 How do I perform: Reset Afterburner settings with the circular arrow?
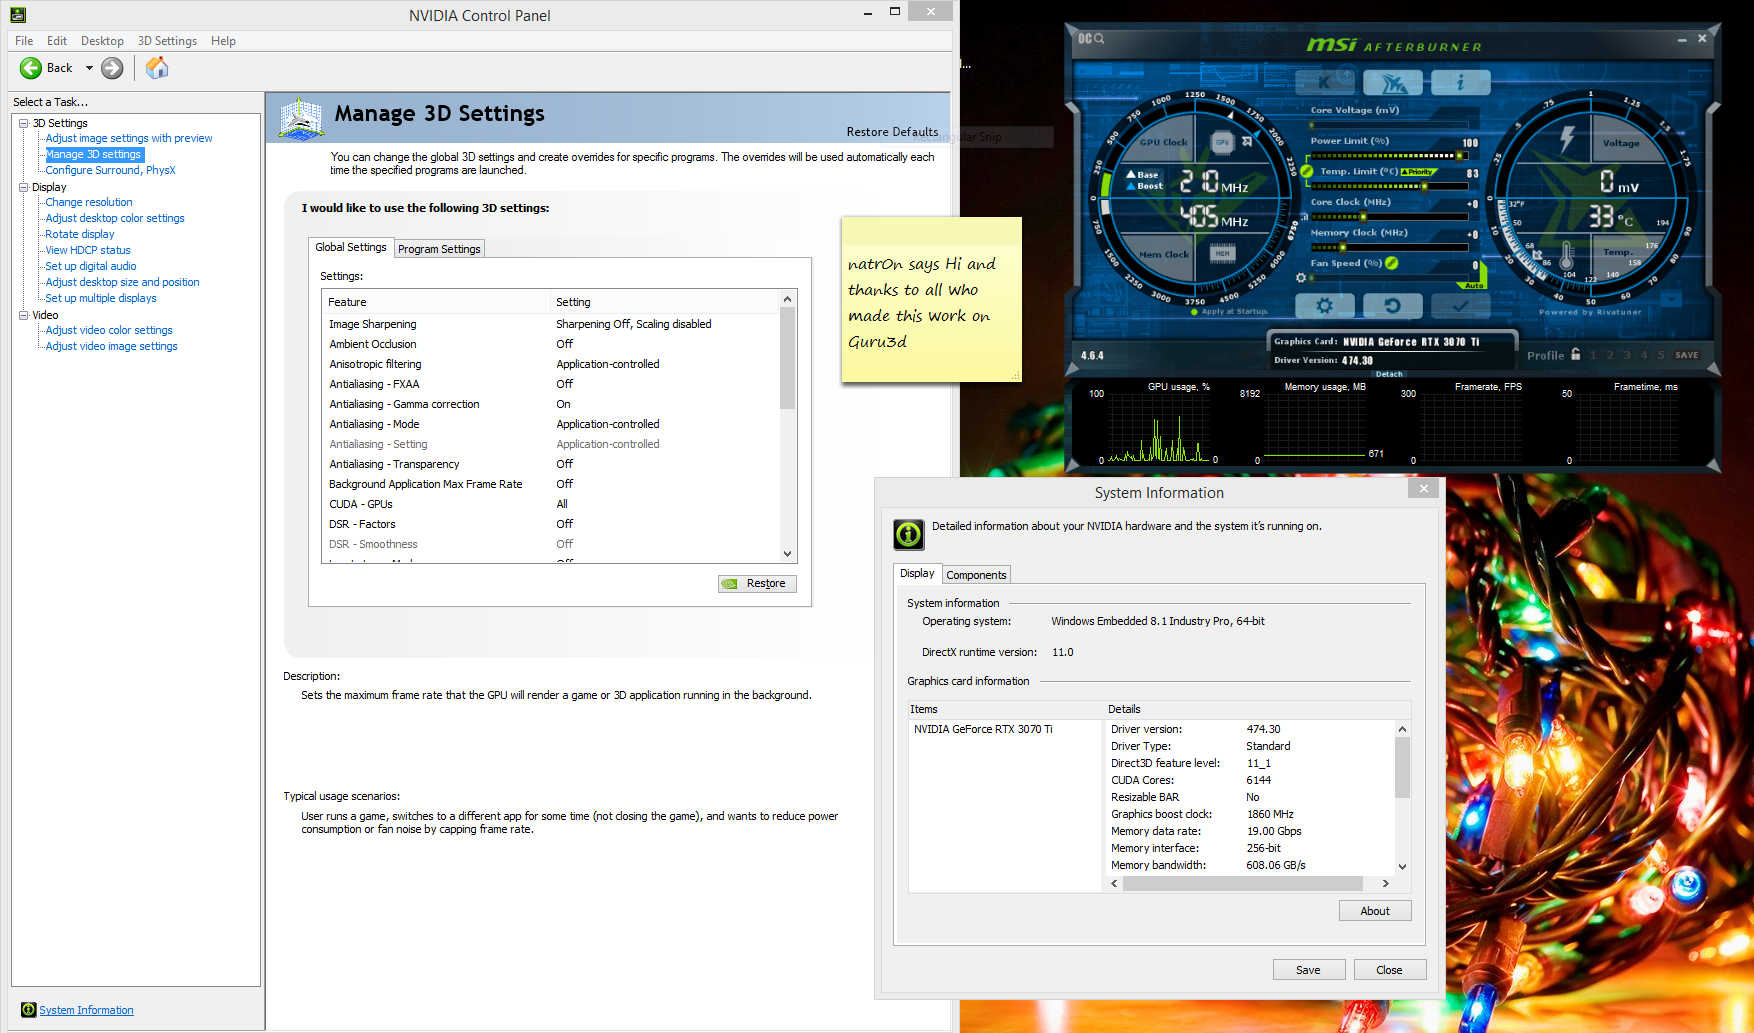[x=1392, y=305]
